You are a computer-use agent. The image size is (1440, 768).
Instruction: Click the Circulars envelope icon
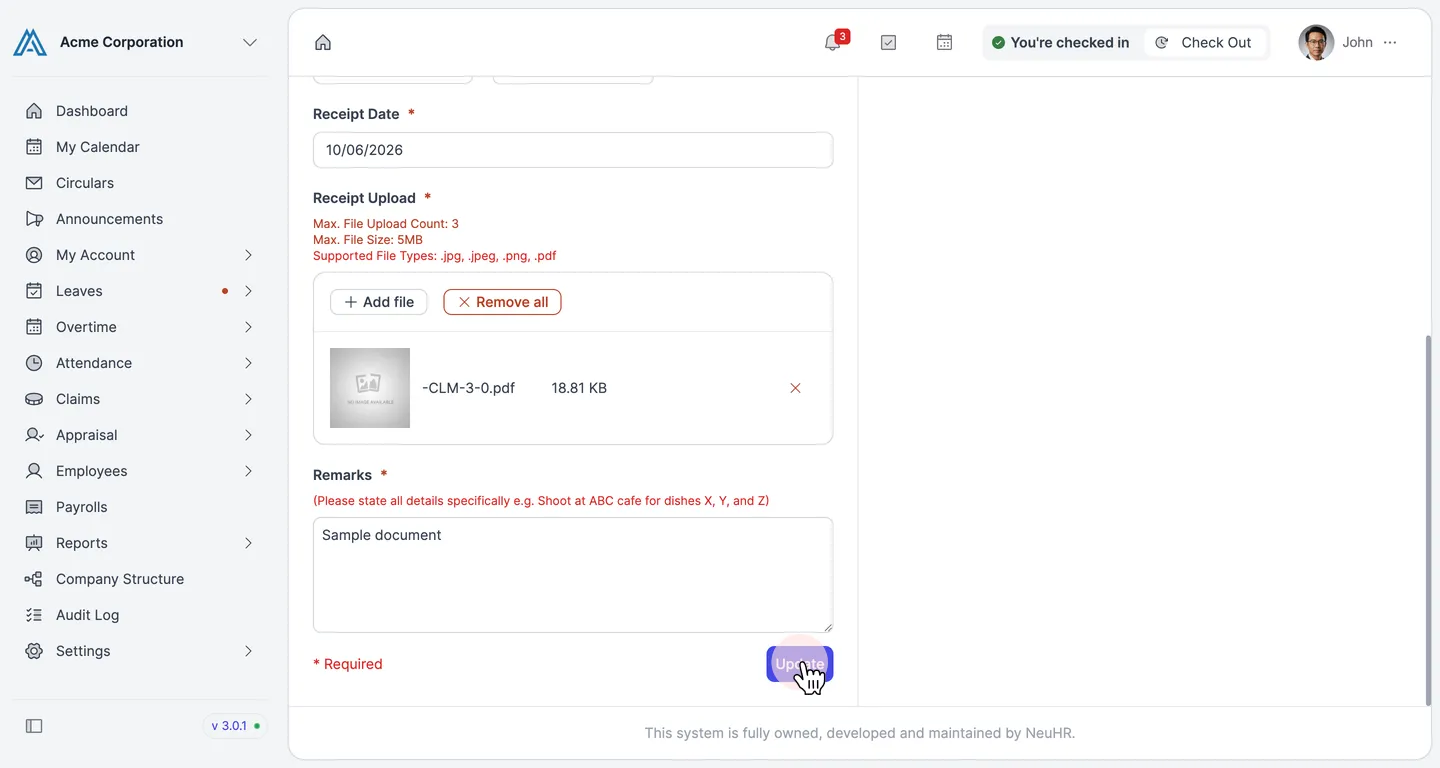(34, 183)
